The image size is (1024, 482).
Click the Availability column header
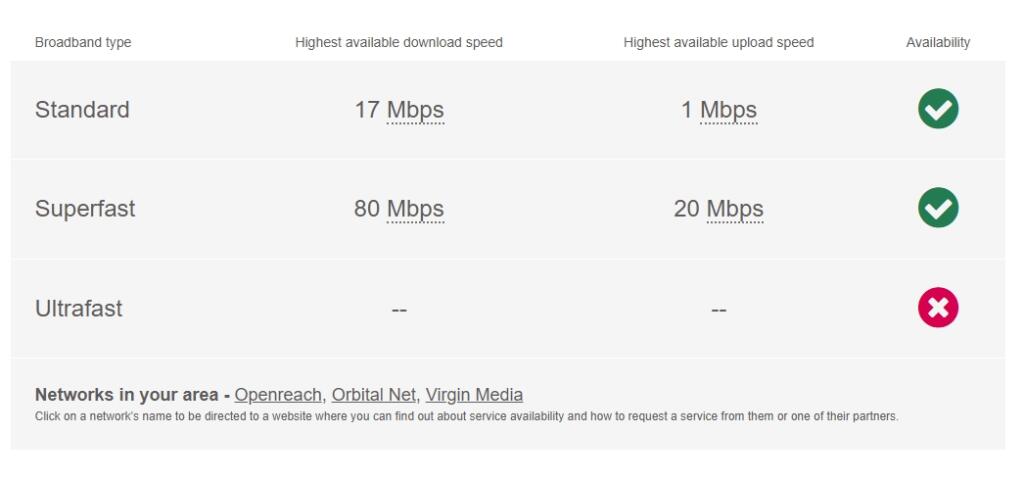[x=938, y=42]
